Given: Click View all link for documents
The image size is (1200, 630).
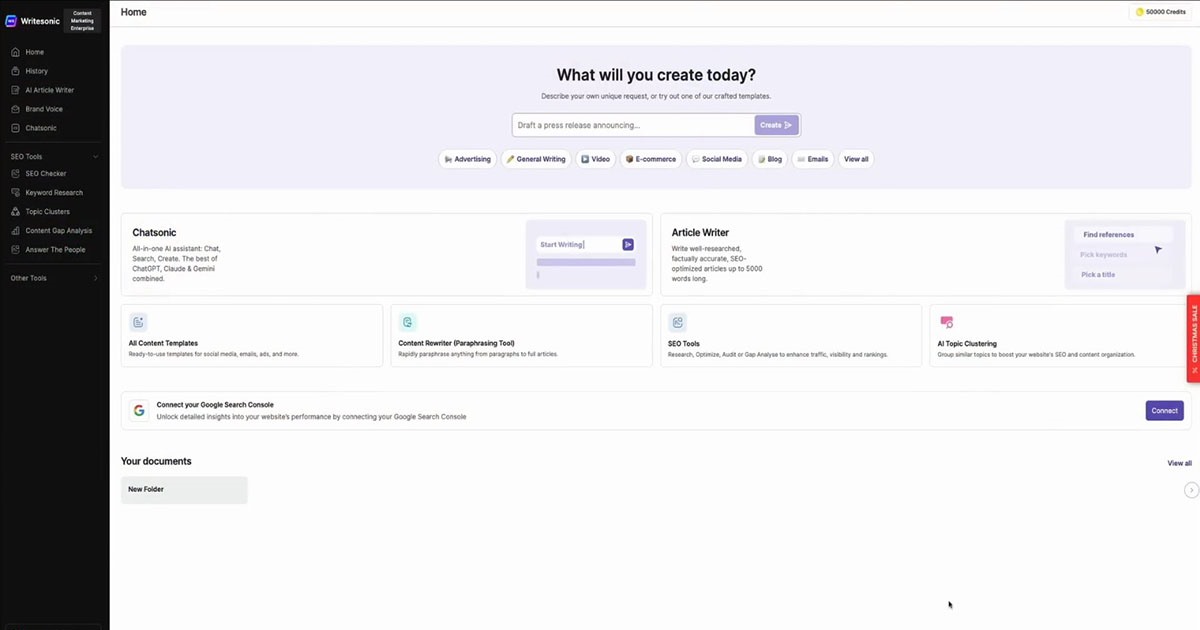Looking at the screenshot, I should [x=1179, y=463].
